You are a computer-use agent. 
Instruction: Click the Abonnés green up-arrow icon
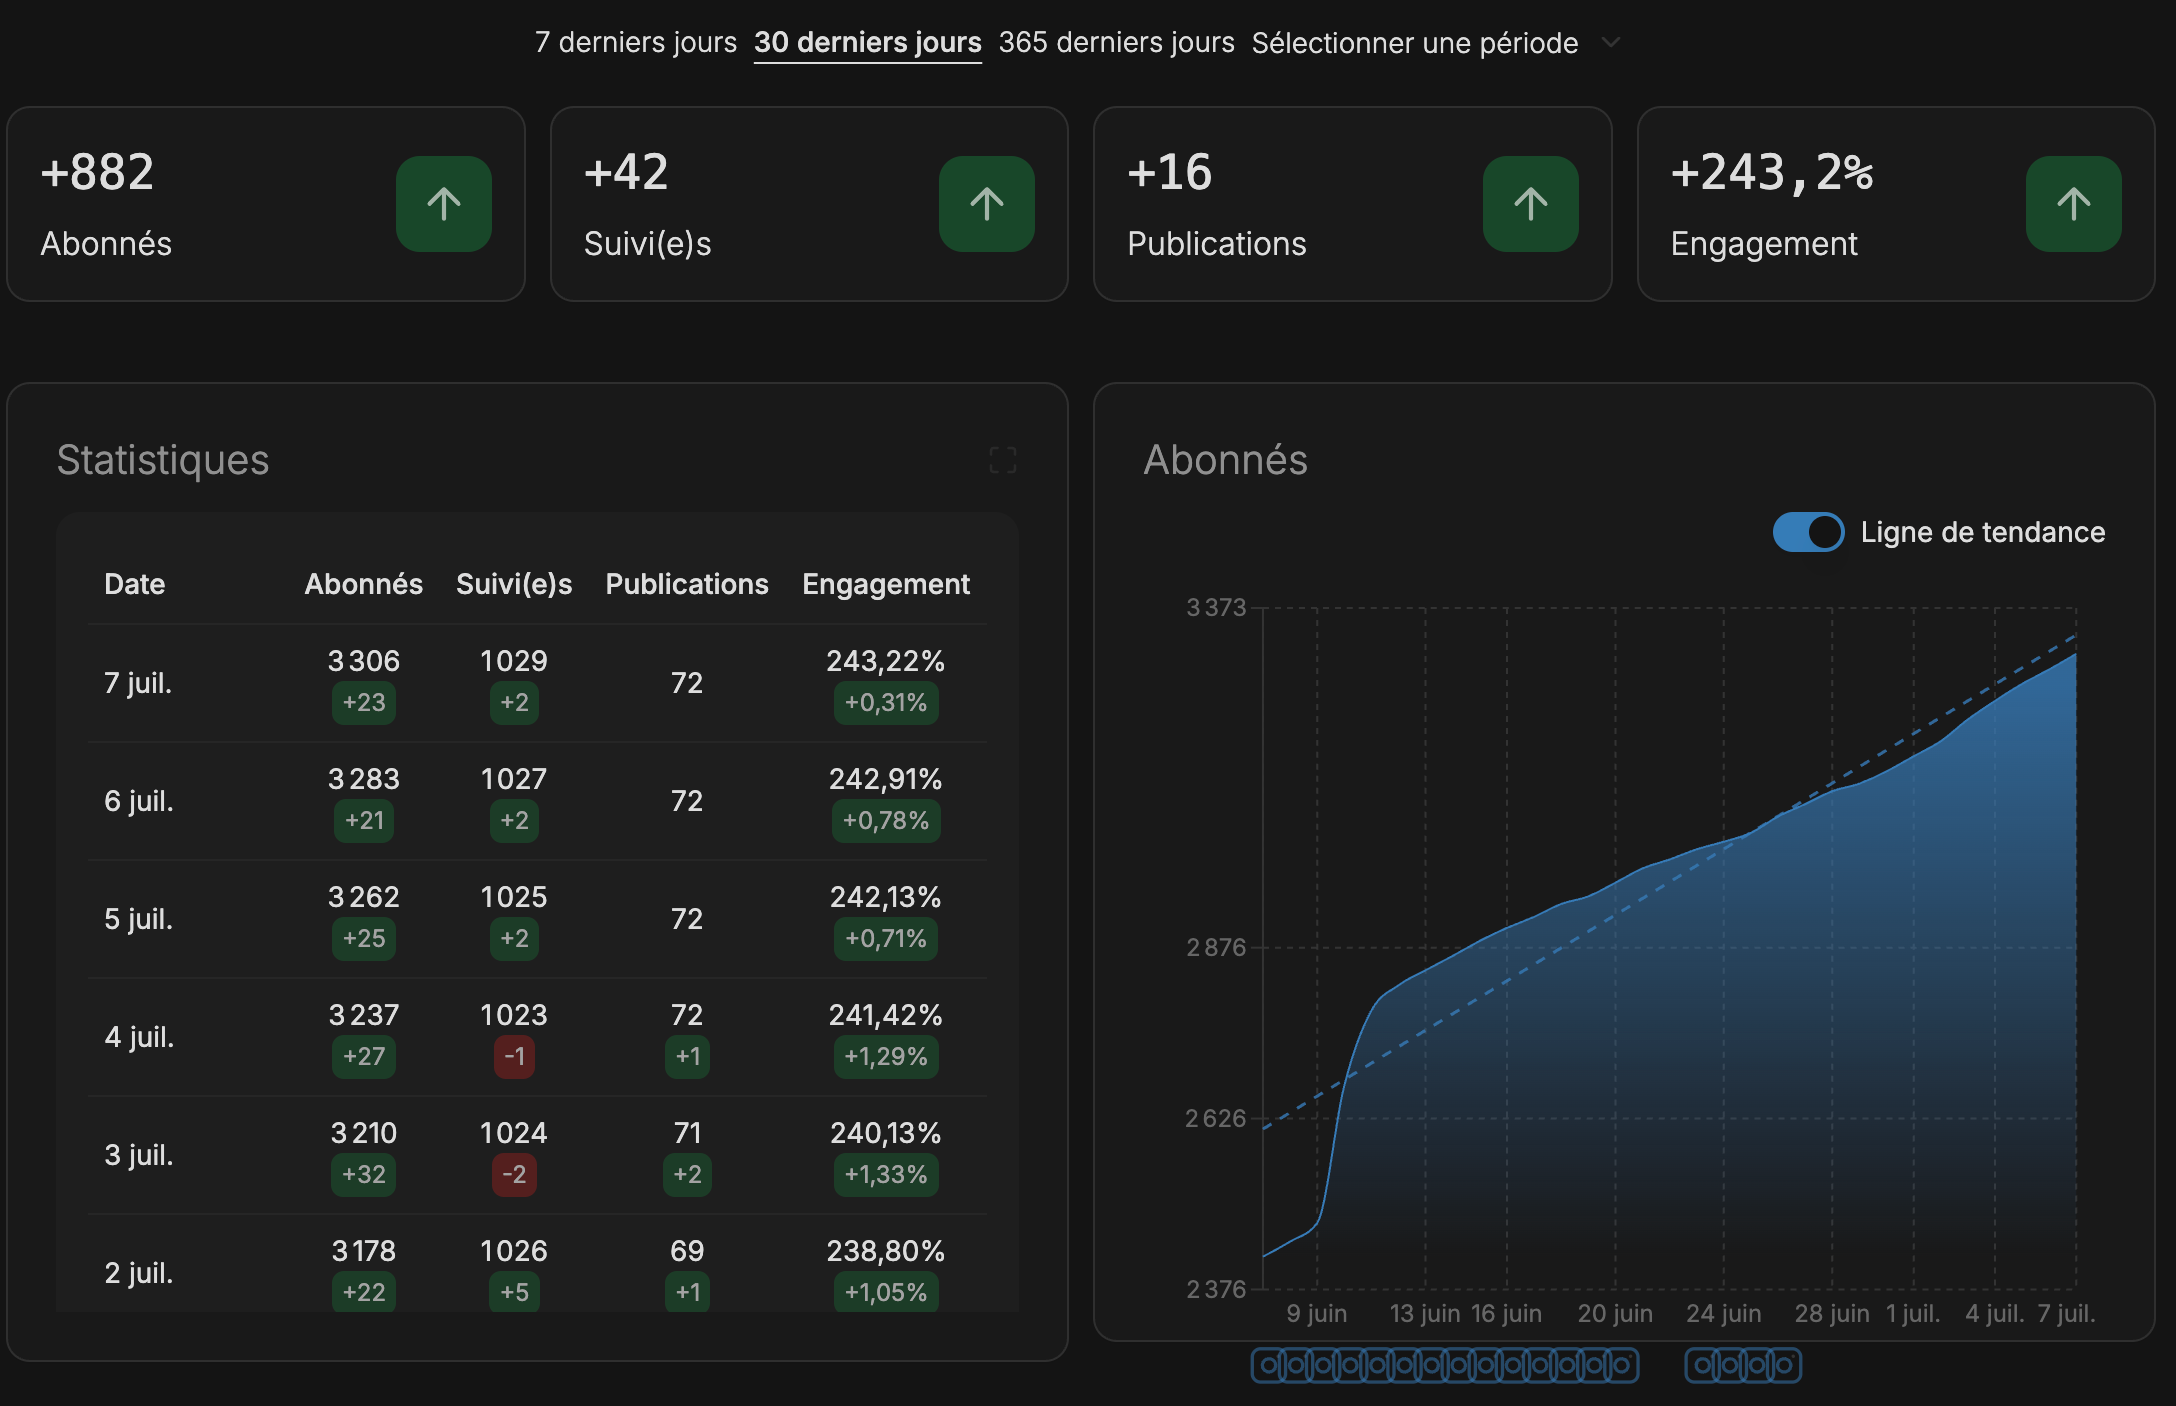pos(443,204)
